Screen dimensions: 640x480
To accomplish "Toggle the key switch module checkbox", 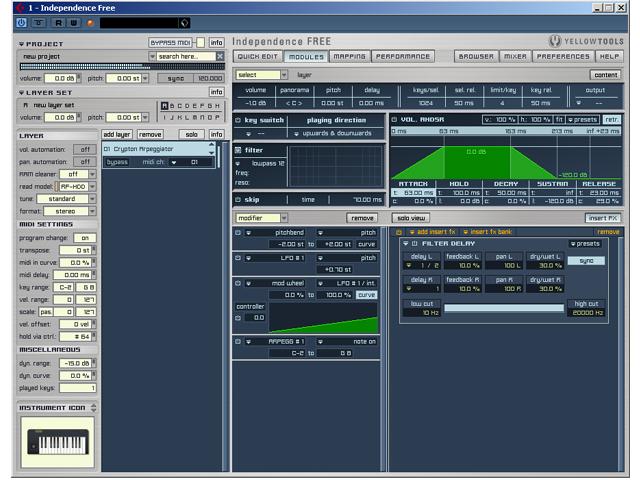I will pos(238,120).
